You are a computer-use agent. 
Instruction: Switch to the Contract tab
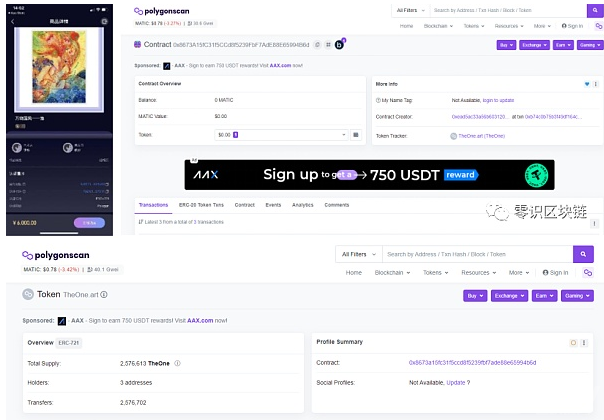pyautogui.click(x=245, y=205)
